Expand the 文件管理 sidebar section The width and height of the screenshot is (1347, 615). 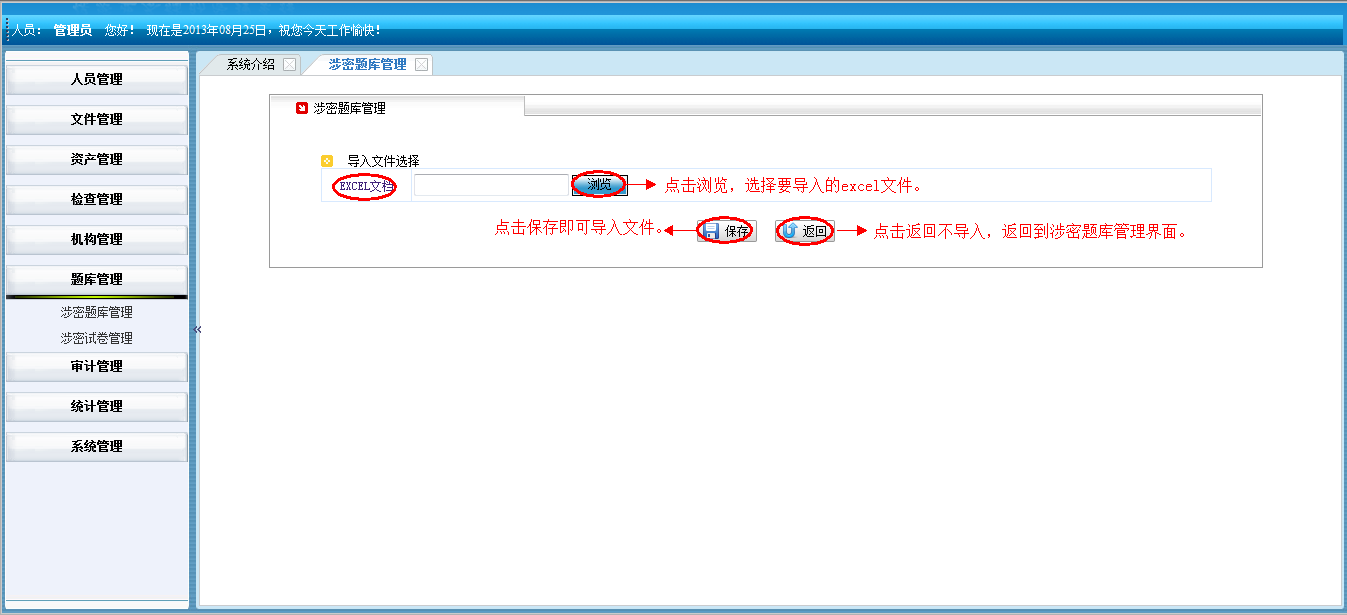(97, 120)
